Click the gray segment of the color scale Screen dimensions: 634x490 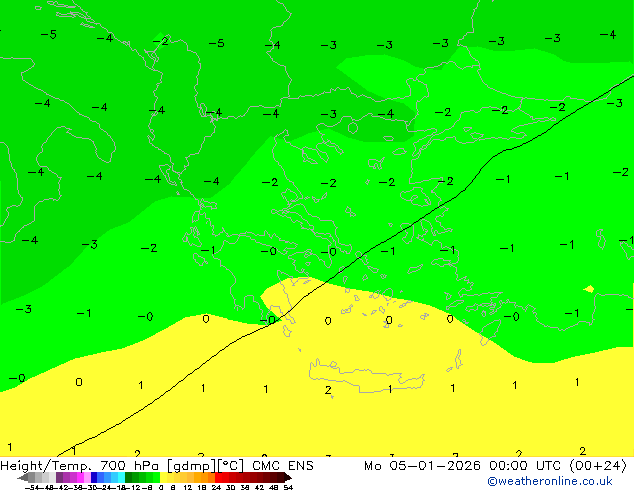pyautogui.click(x=32, y=477)
